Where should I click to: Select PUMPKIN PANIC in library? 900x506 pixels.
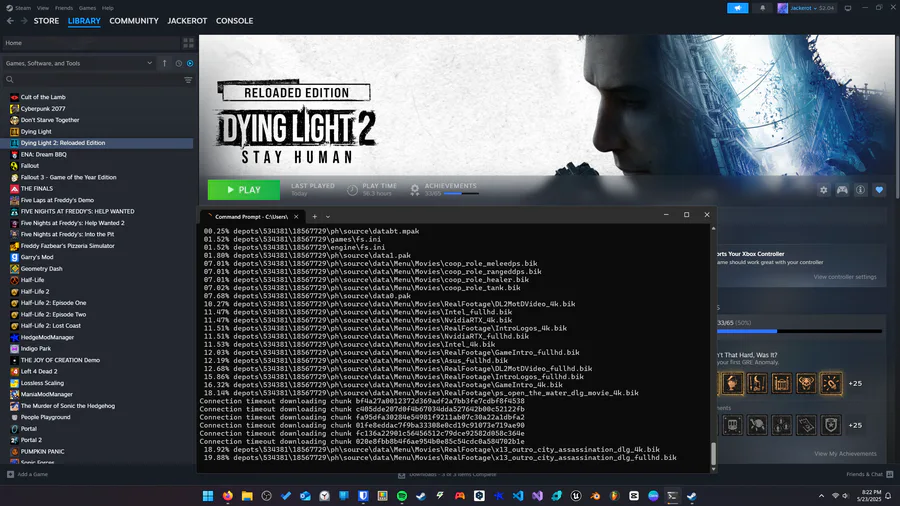(x=42, y=451)
